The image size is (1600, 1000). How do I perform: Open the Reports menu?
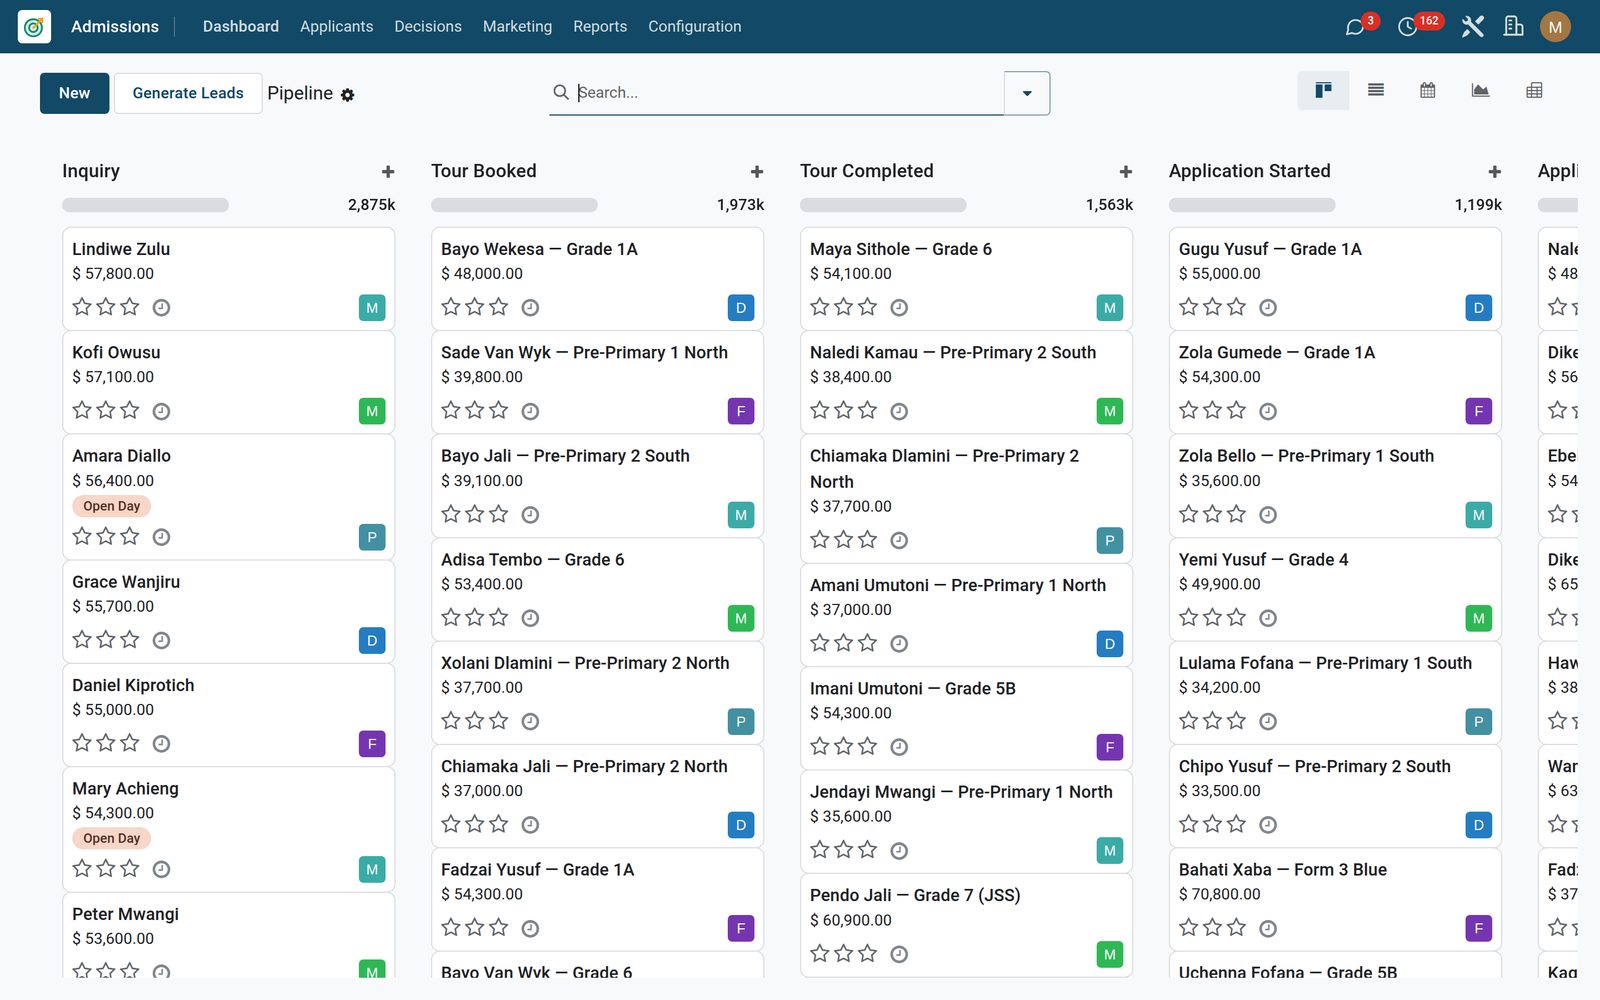pos(600,27)
